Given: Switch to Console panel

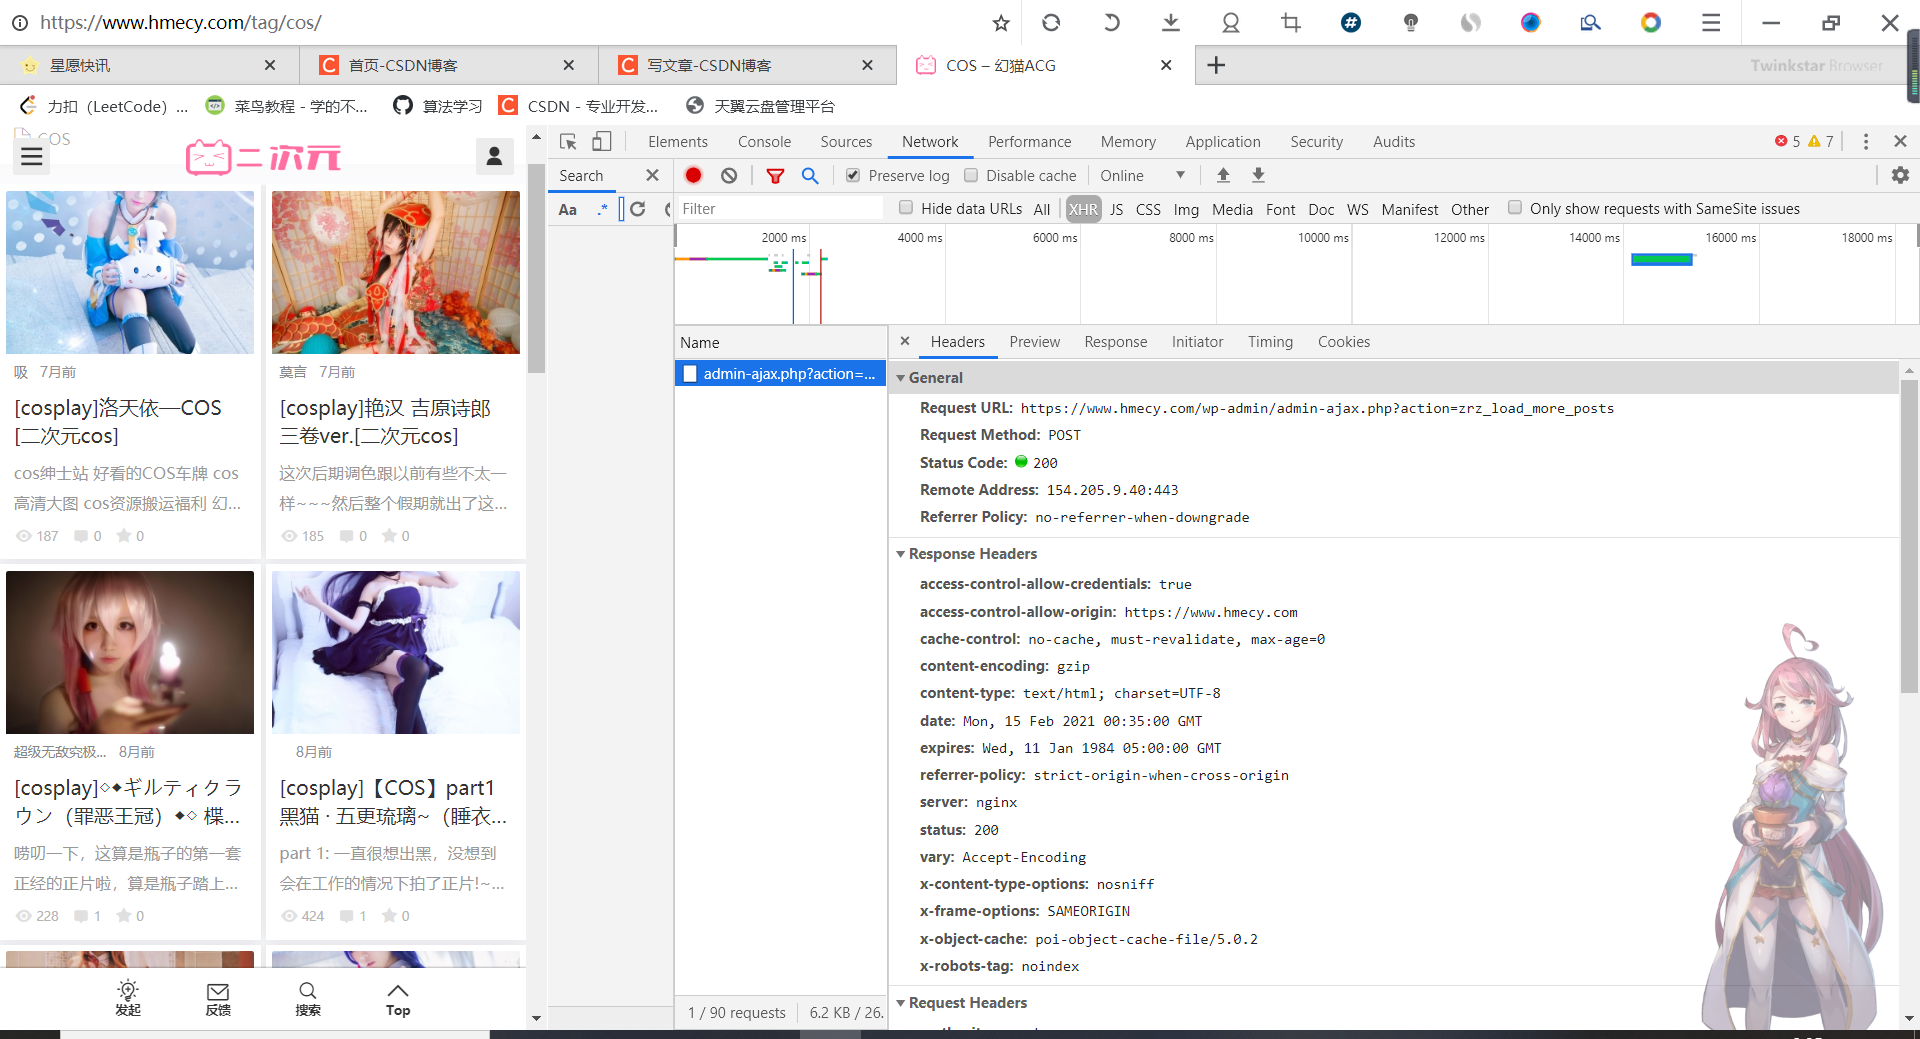Looking at the screenshot, I should pos(764,142).
